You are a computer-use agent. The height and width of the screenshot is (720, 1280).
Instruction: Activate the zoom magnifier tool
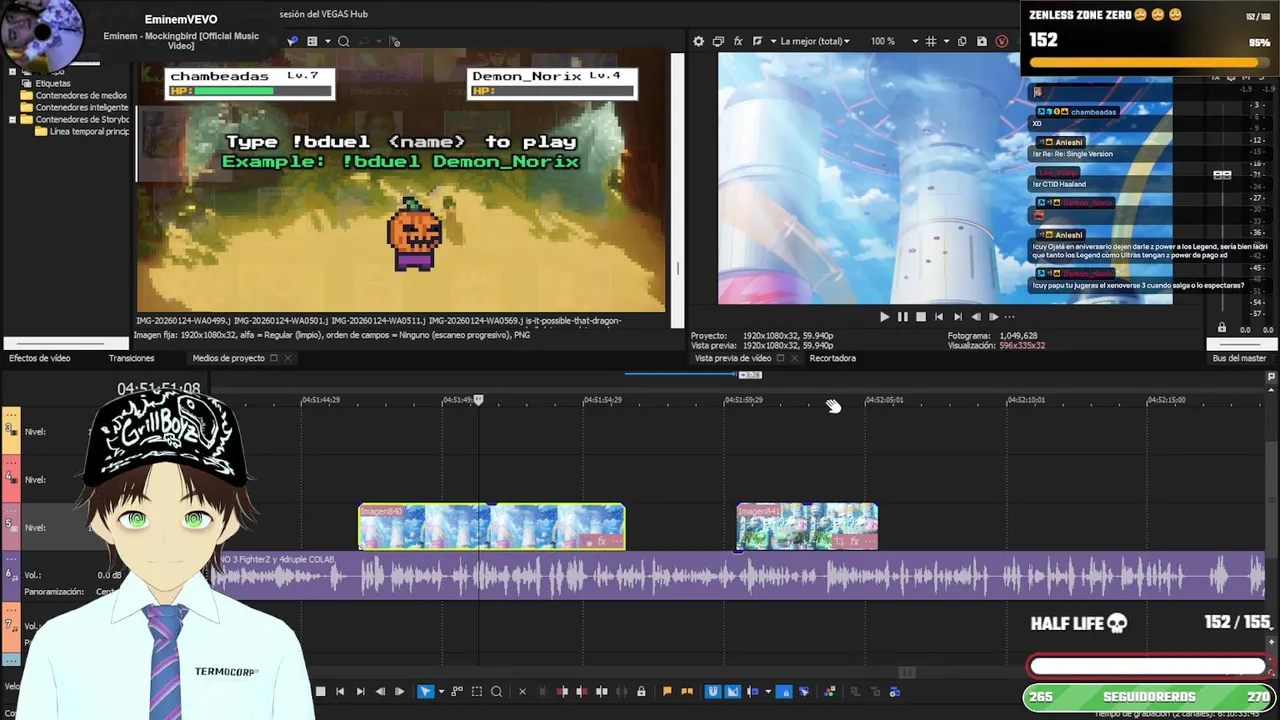coord(496,691)
